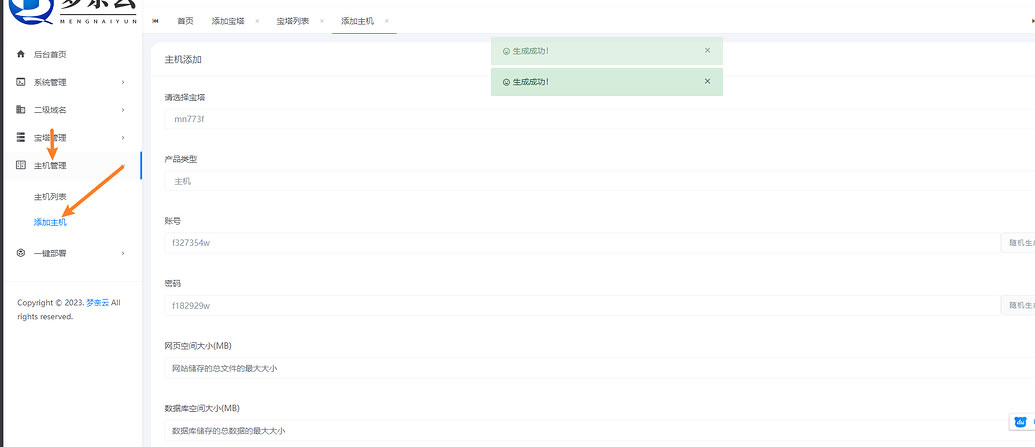The image size is (1035, 447).
Task: Open the 产品类型 dropdown
Action: click(x=580, y=181)
